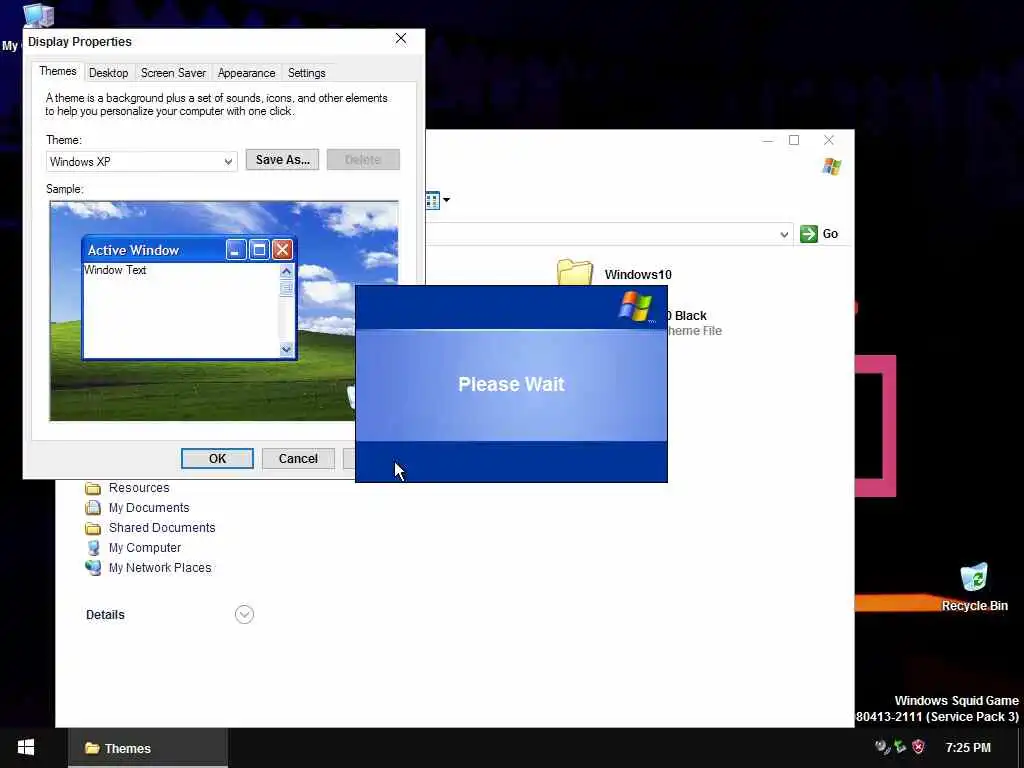Screen dimensions: 1024x768
Task: Click the sample Active Window minimize icon
Action: tap(236, 249)
